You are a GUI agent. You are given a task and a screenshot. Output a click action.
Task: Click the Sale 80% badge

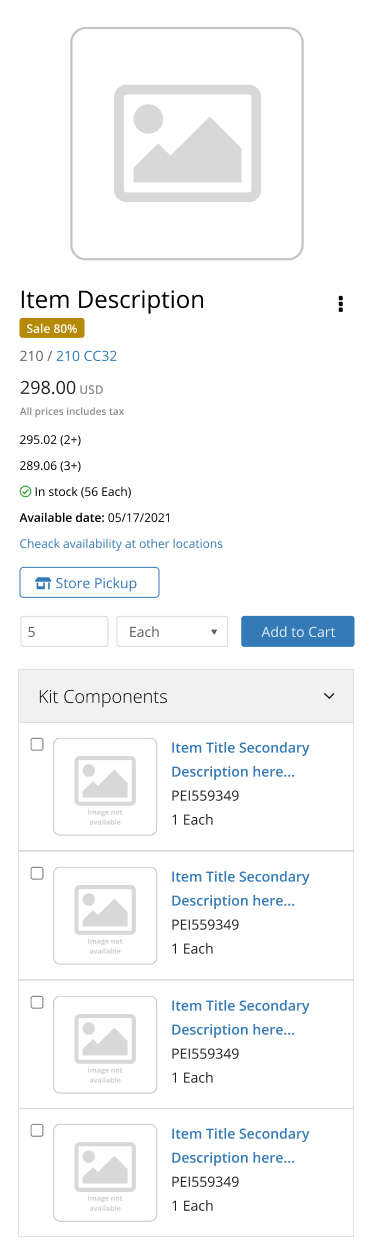(52, 328)
